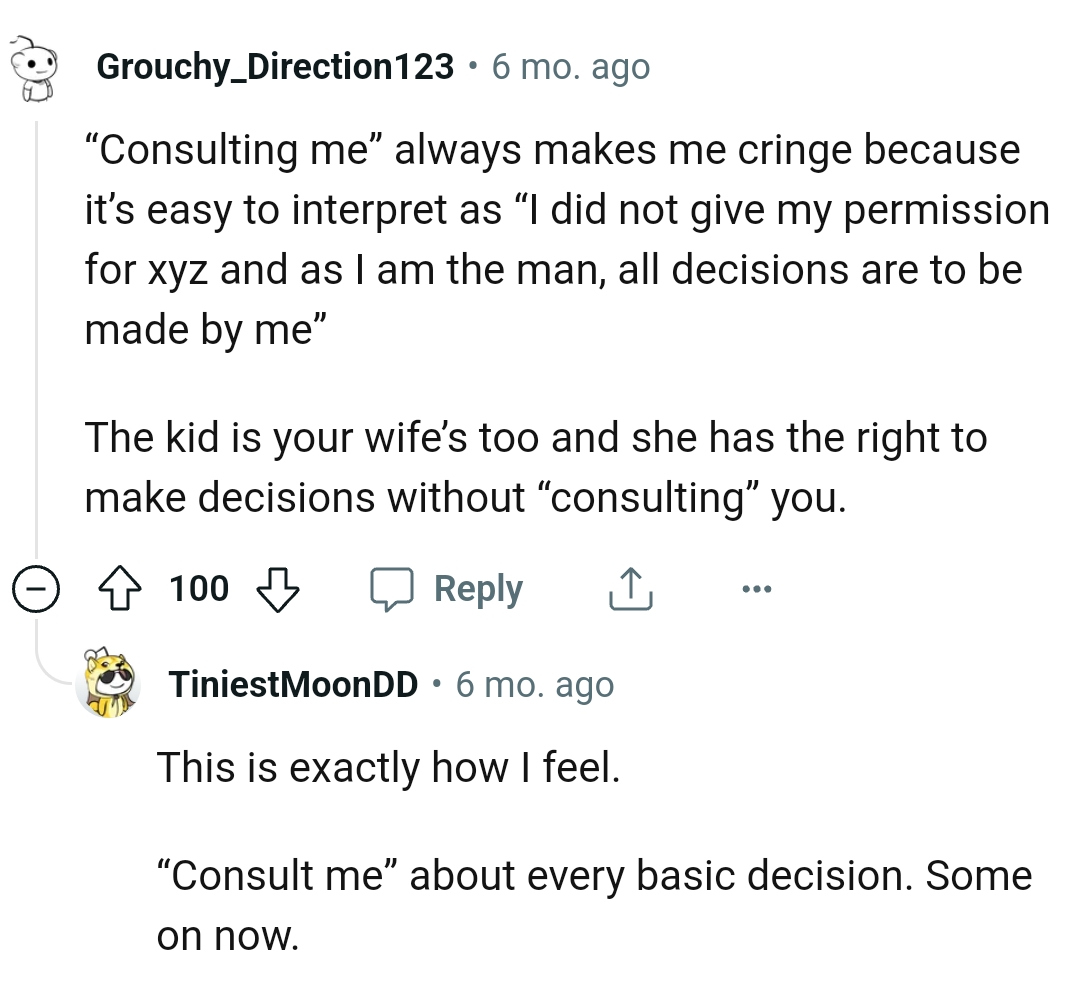Toggle the downvote on the parent comment
This screenshot has width=1080, height=992.
coord(278,588)
